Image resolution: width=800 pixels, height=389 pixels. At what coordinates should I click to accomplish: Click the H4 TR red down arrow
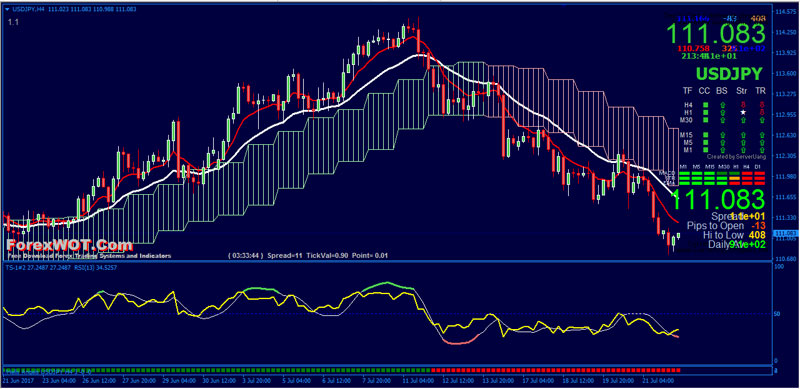click(x=762, y=105)
